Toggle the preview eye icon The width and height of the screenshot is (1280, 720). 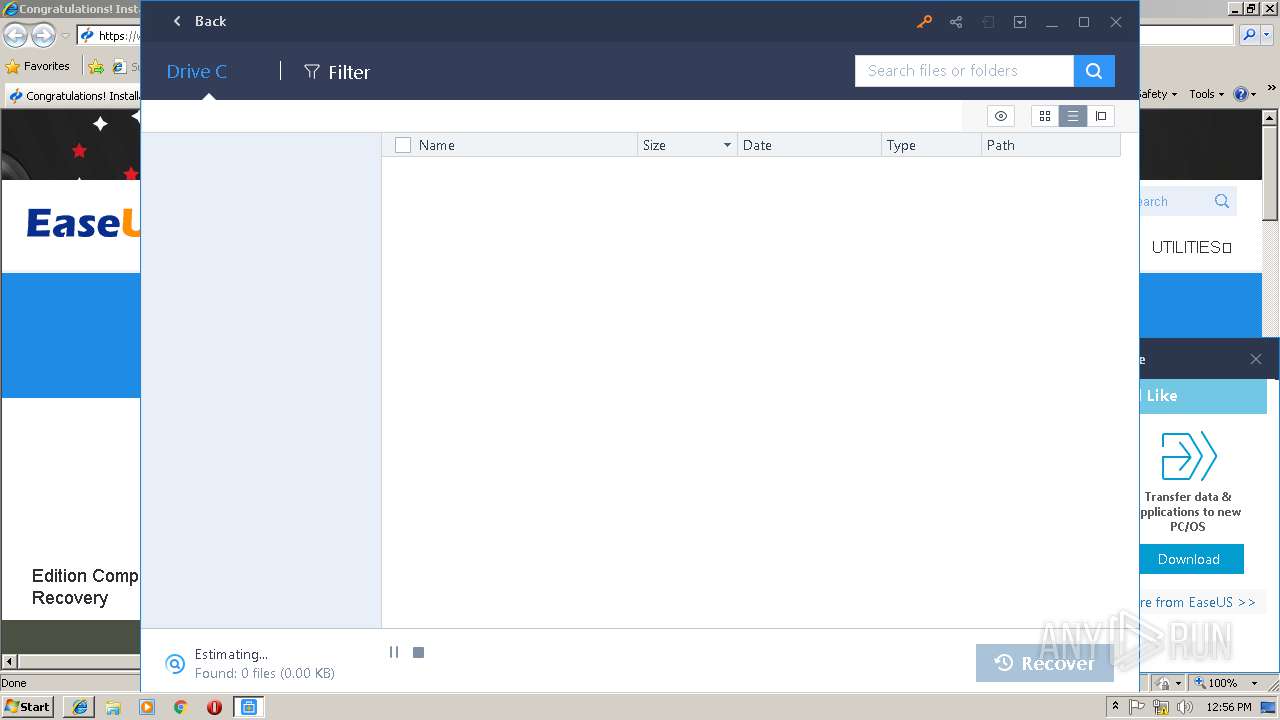(1001, 116)
